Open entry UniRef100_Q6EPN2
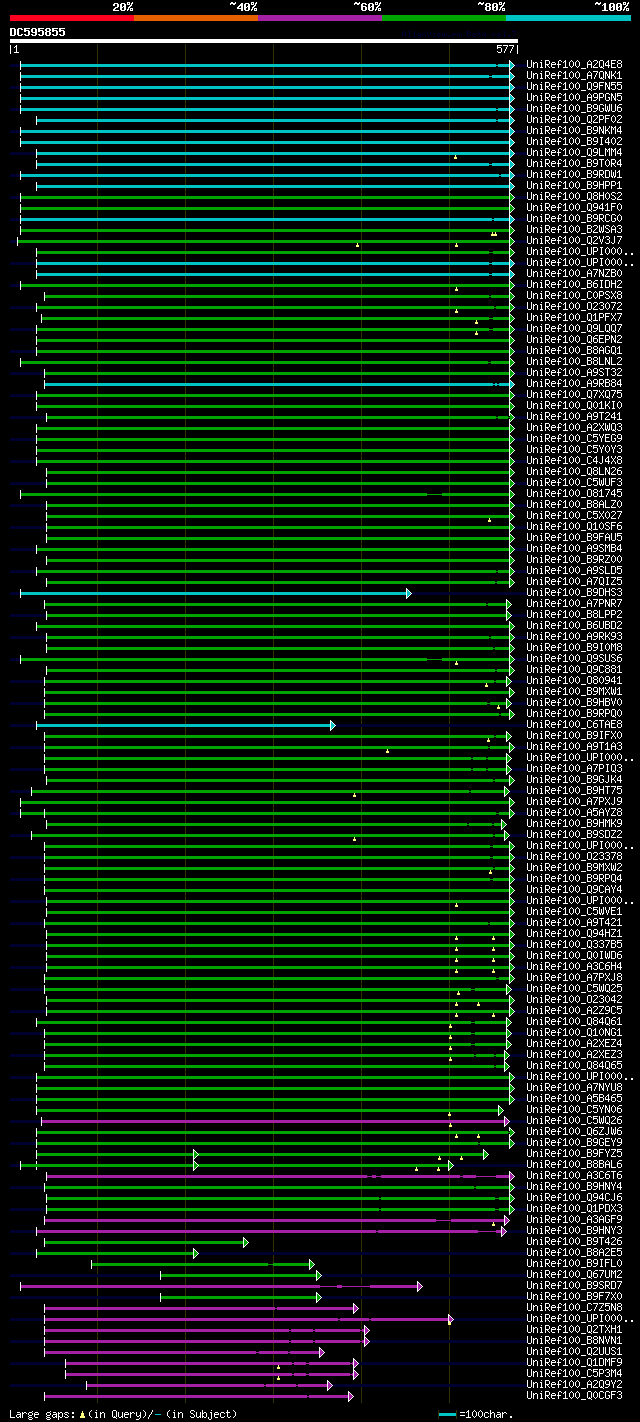 click(574, 339)
